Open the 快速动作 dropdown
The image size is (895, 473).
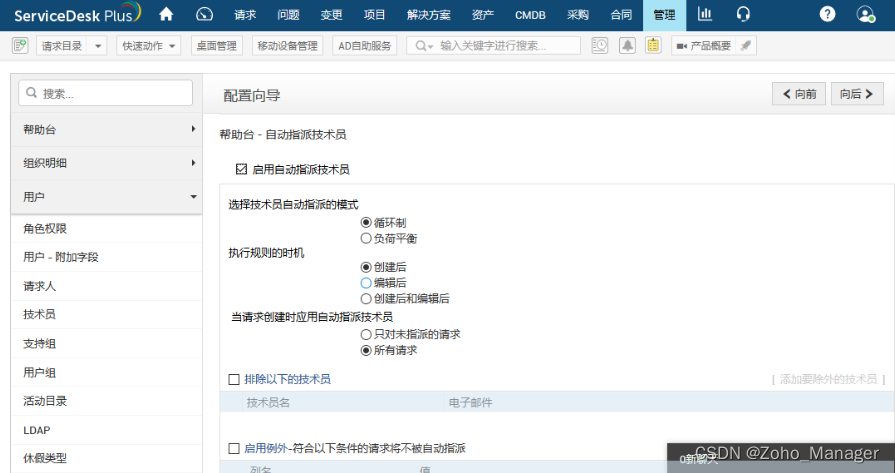pyautogui.click(x=148, y=46)
